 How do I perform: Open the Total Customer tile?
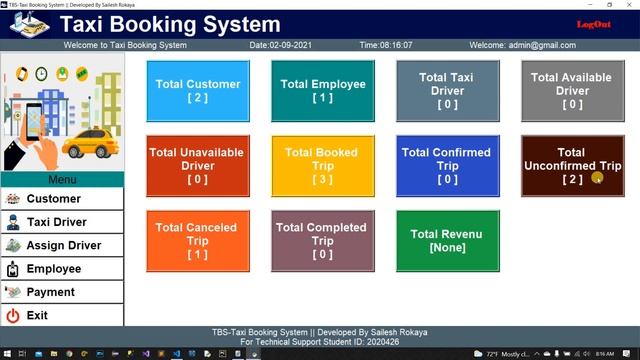[198, 91]
